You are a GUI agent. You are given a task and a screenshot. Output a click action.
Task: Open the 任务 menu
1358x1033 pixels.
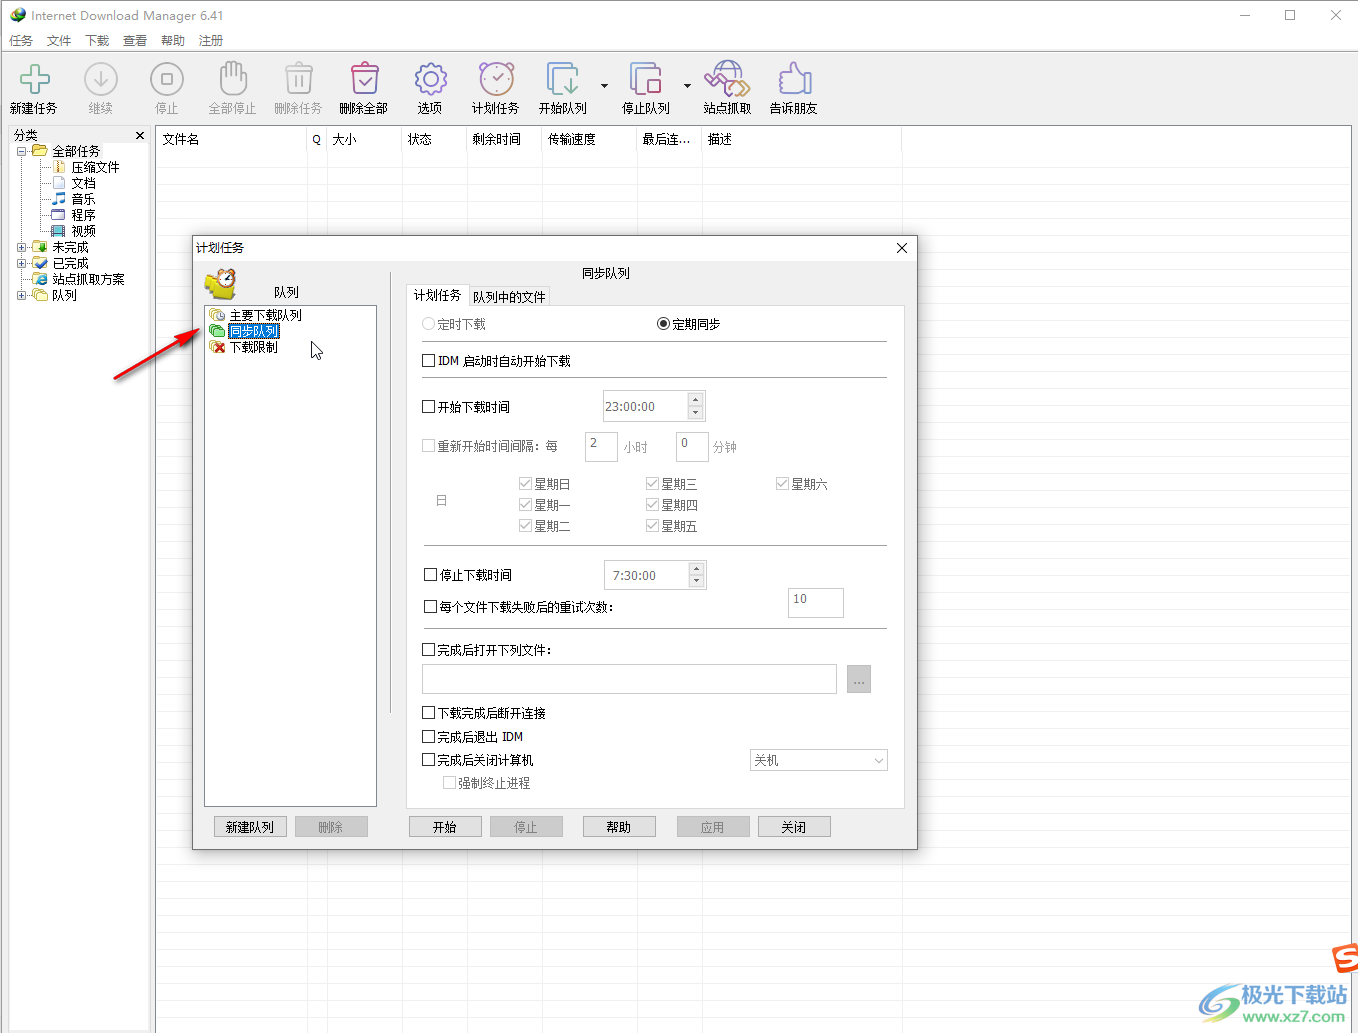(21, 41)
